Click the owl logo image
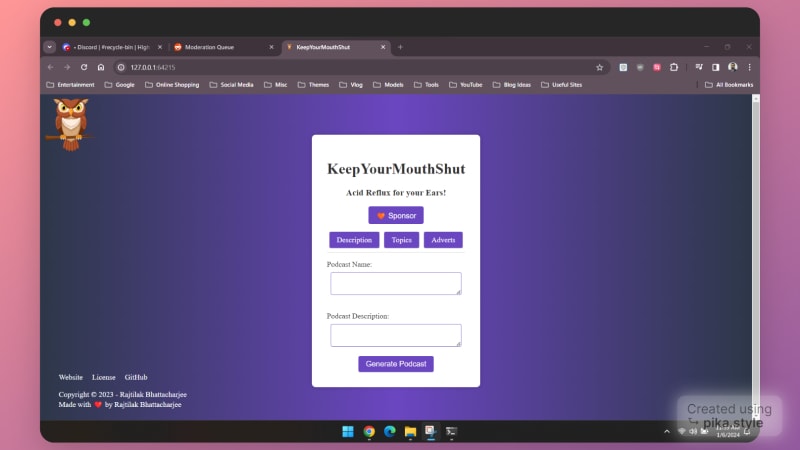 point(70,124)
